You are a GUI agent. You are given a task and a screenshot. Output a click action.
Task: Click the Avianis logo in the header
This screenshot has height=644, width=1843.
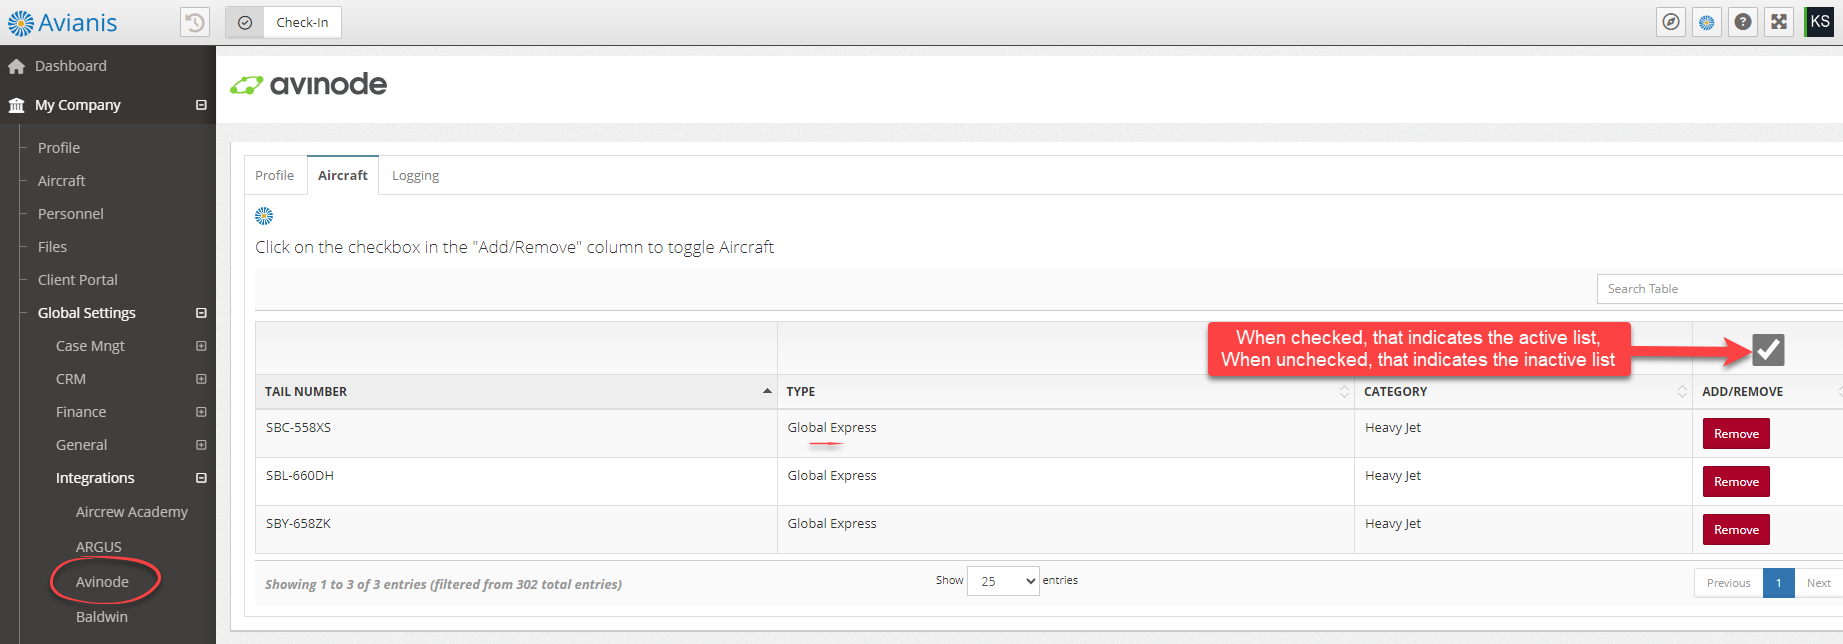[x=62, y=22]
